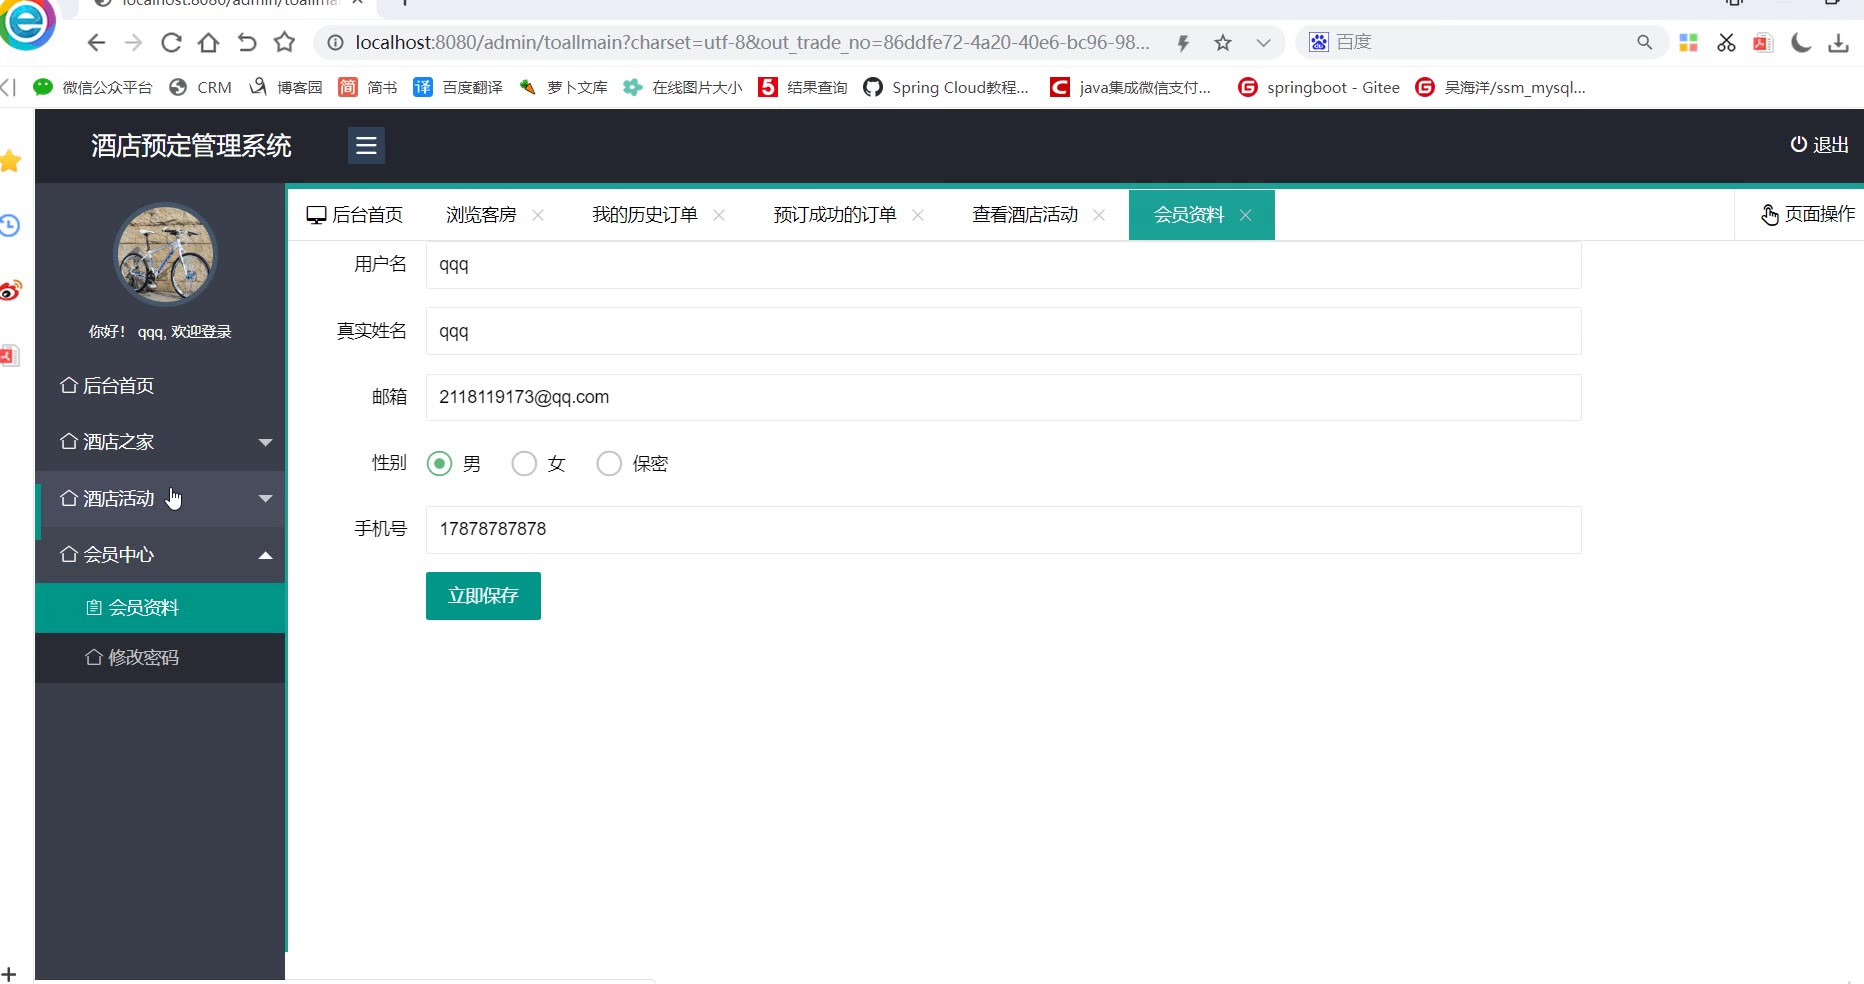Open 后台首页 in the sidebar
The width and height of the screenshot is (1864, 984).
coord(160,386)
